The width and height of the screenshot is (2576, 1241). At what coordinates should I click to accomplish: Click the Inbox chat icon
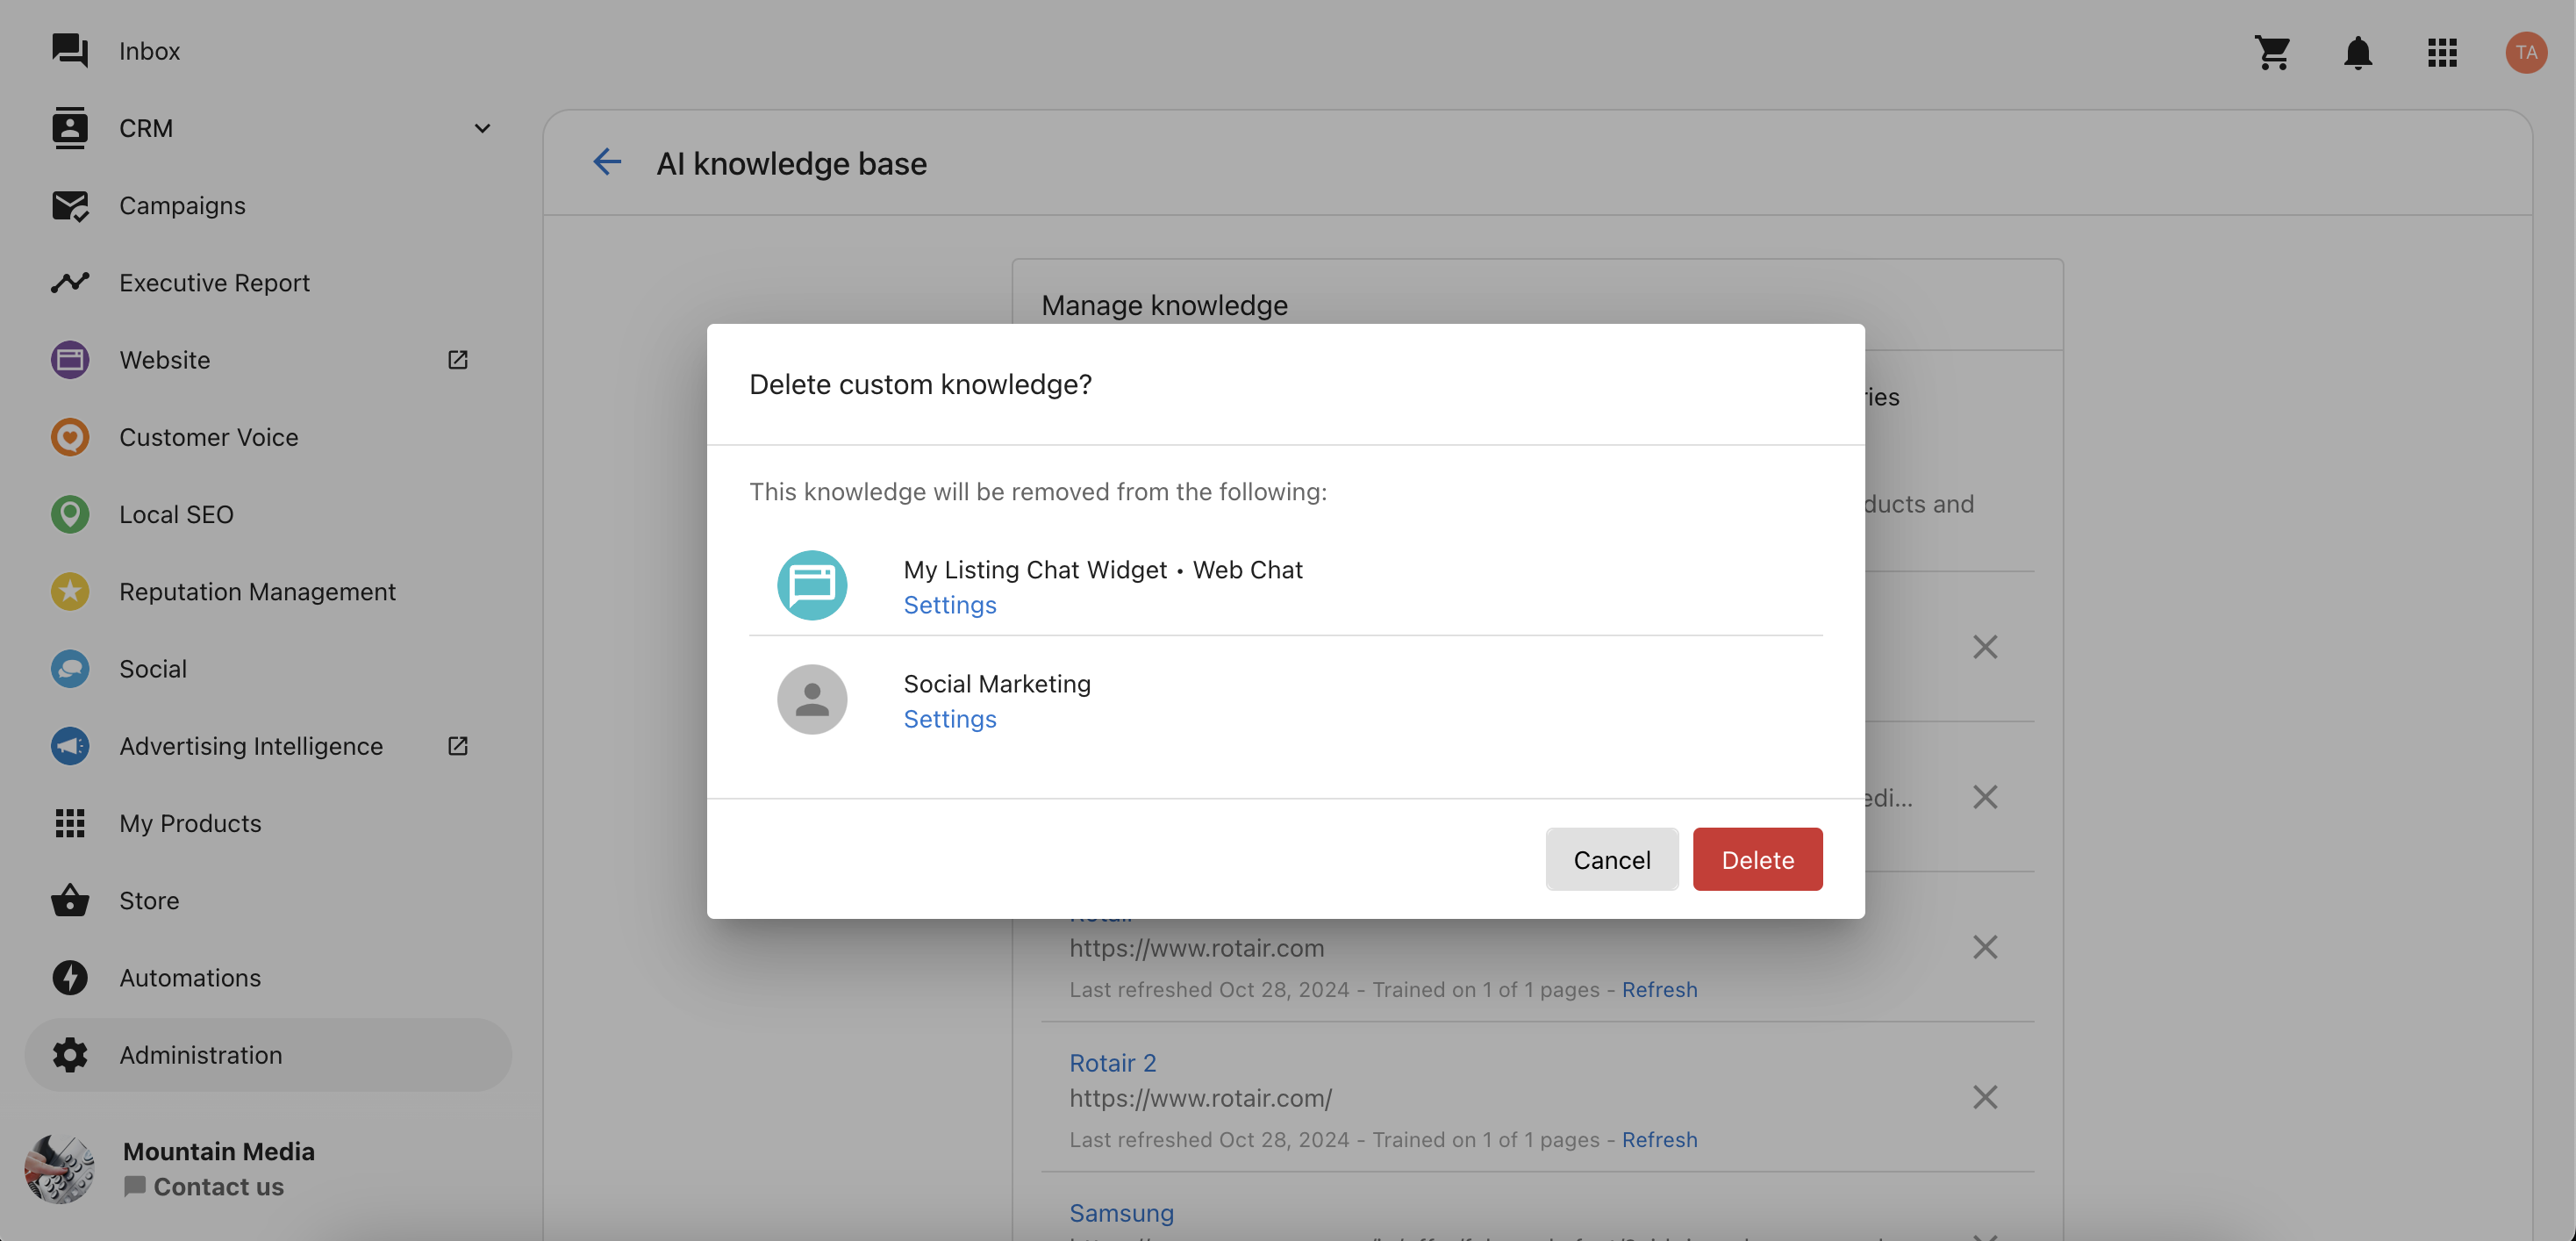click(70, 51)
